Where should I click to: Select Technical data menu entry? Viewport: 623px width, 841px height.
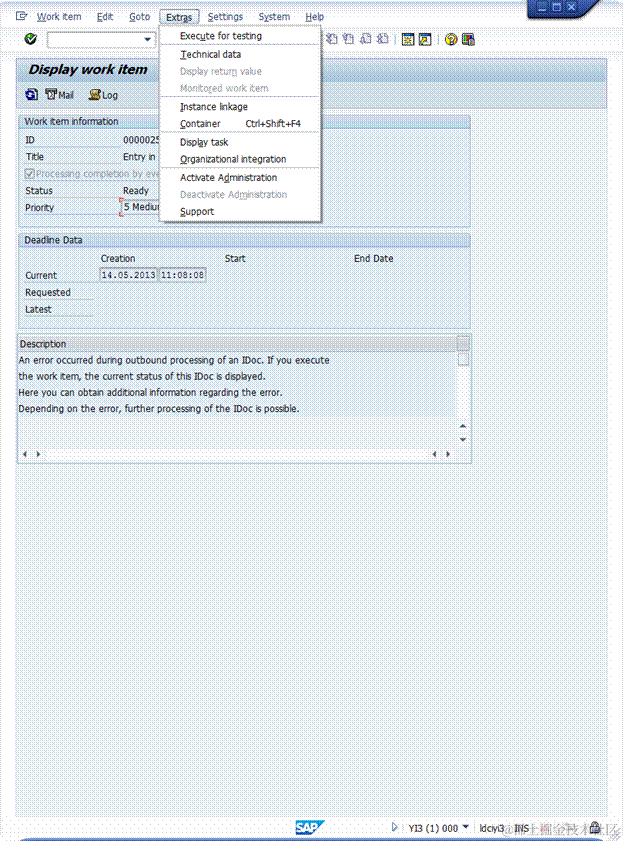(240, 54)
